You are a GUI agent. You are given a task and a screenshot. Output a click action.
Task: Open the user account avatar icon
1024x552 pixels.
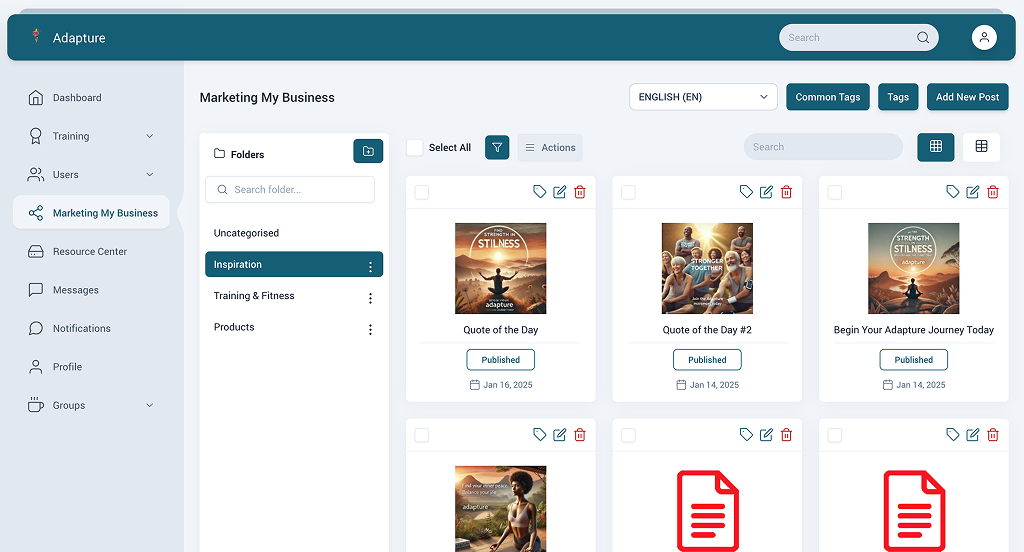984,38
